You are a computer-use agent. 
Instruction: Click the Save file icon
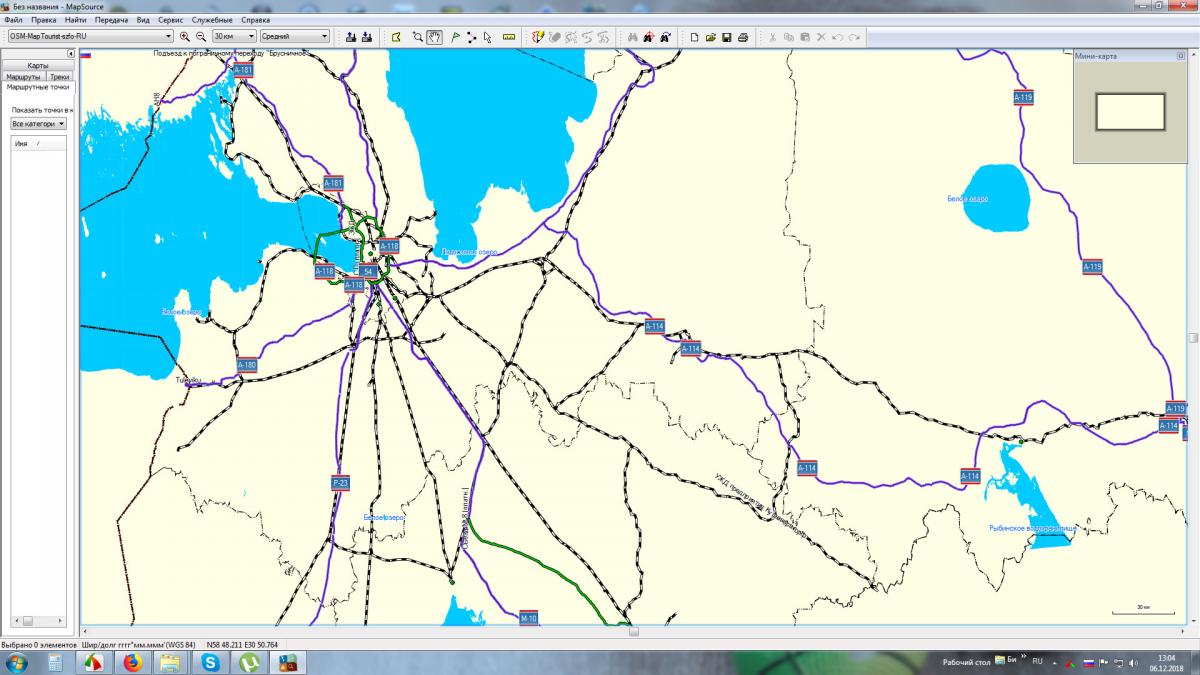tap(727, 37)
